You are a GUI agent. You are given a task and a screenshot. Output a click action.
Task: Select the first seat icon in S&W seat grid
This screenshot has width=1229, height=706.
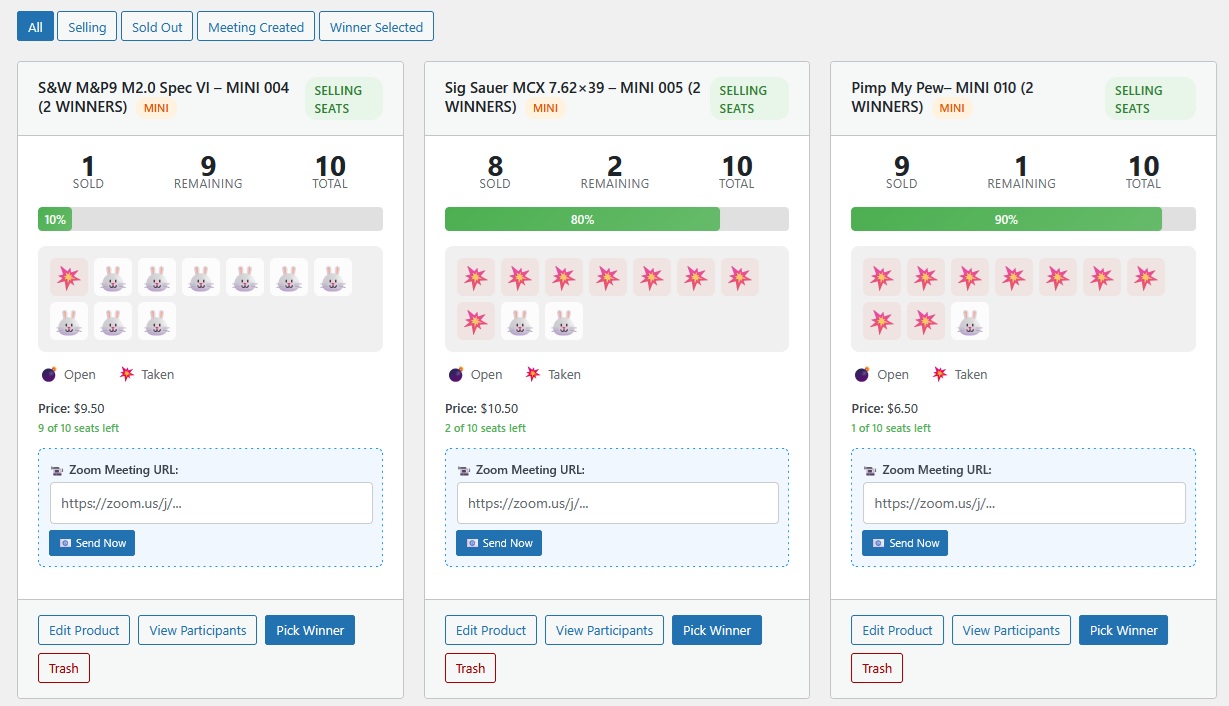[x=69, y=277]
